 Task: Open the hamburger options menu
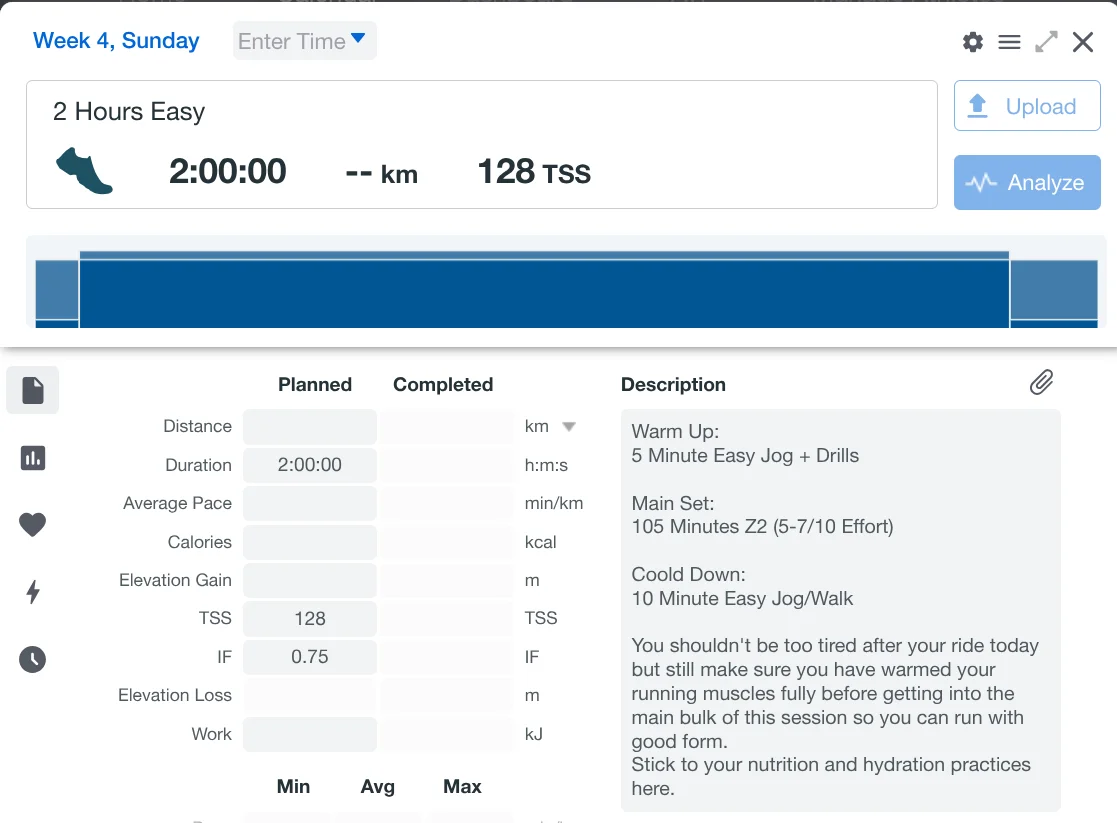(1009, 42)
